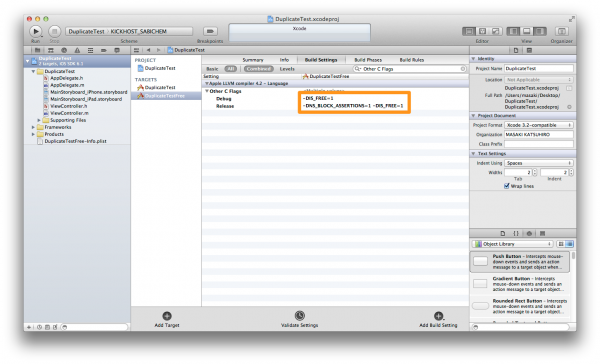Switch to the Build Rules tab
Image resolution: width=600 pixels, height=364 pixels.
click(x=412, y=60)
